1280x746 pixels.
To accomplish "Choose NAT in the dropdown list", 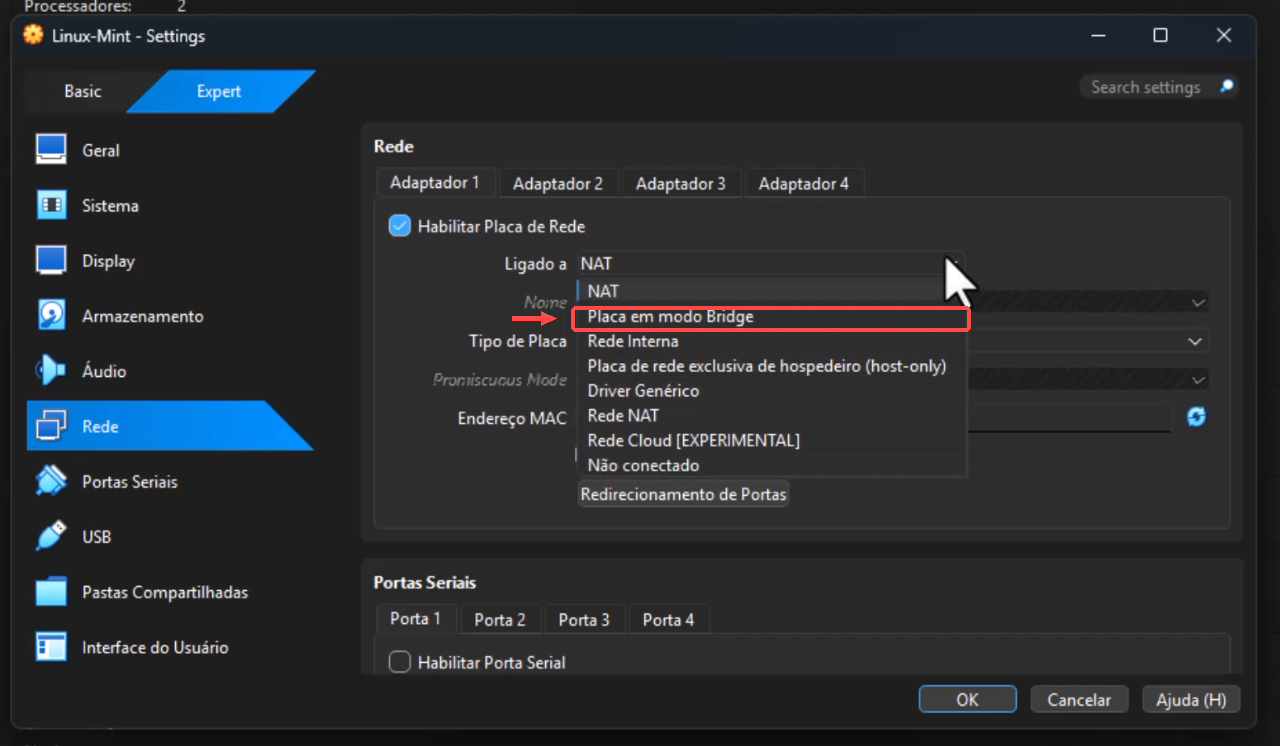I will [771, 291].
